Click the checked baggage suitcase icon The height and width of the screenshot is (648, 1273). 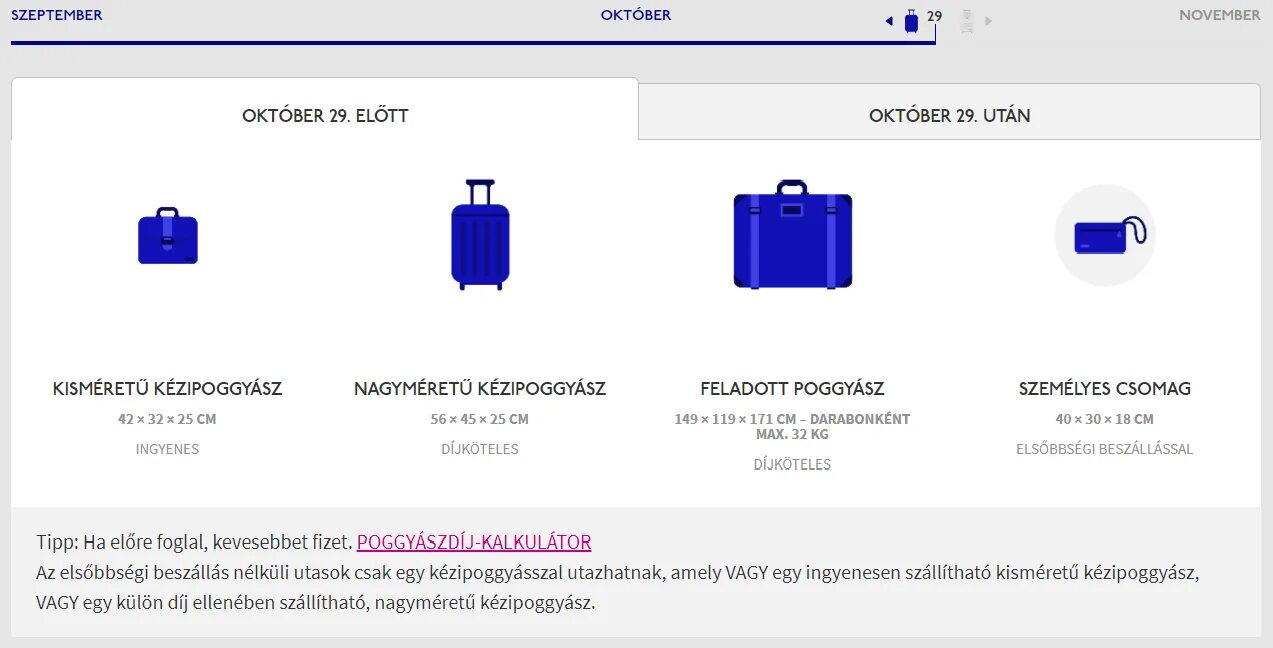coord(792,236)
